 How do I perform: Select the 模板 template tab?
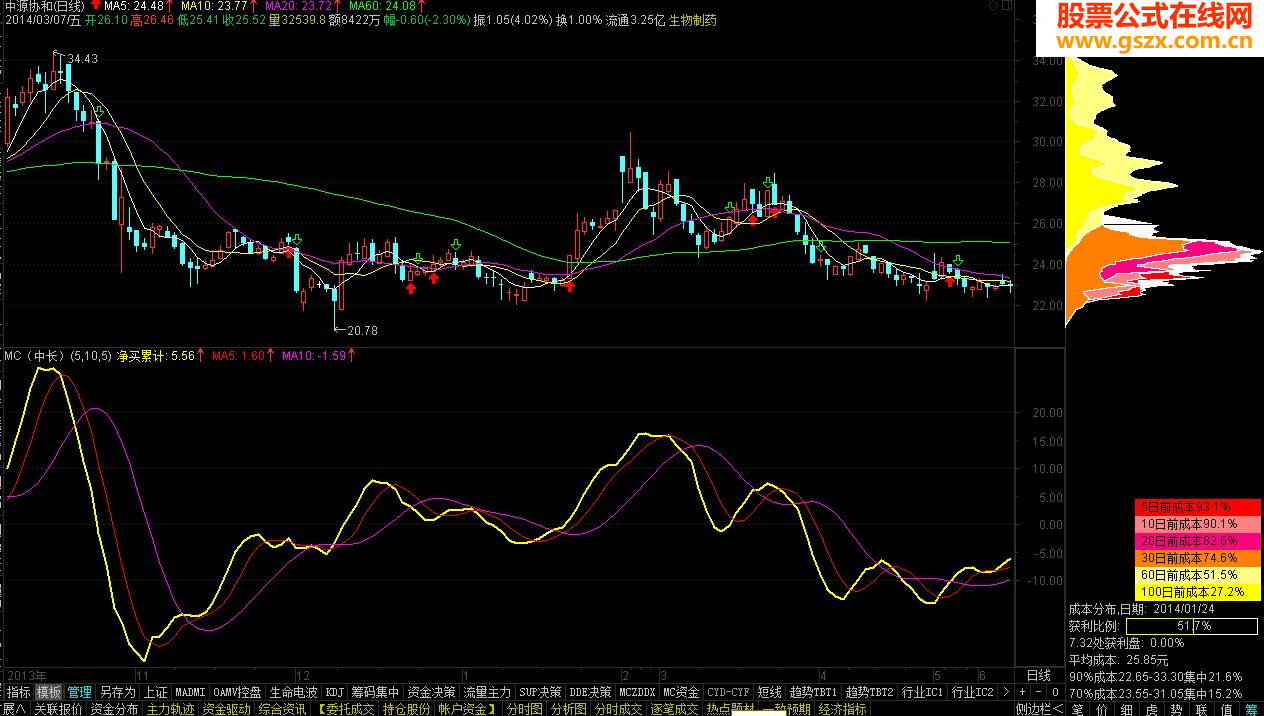pyautogui.click(x=49, y=692)
